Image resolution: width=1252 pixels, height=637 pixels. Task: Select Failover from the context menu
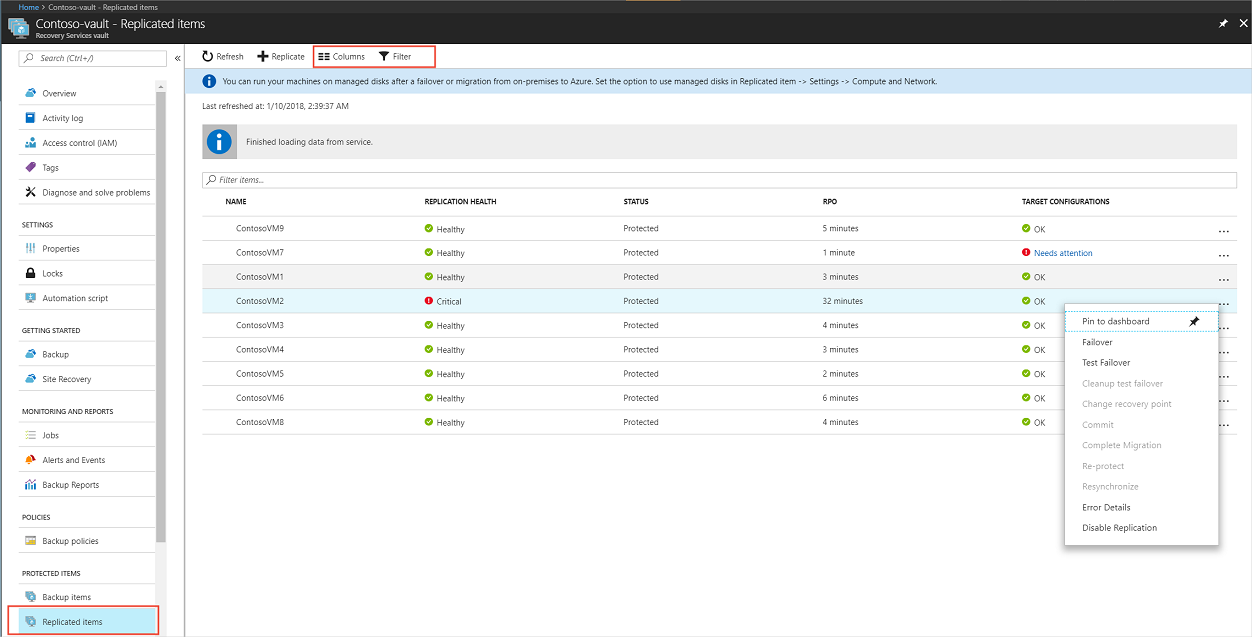coord(1098,341)
